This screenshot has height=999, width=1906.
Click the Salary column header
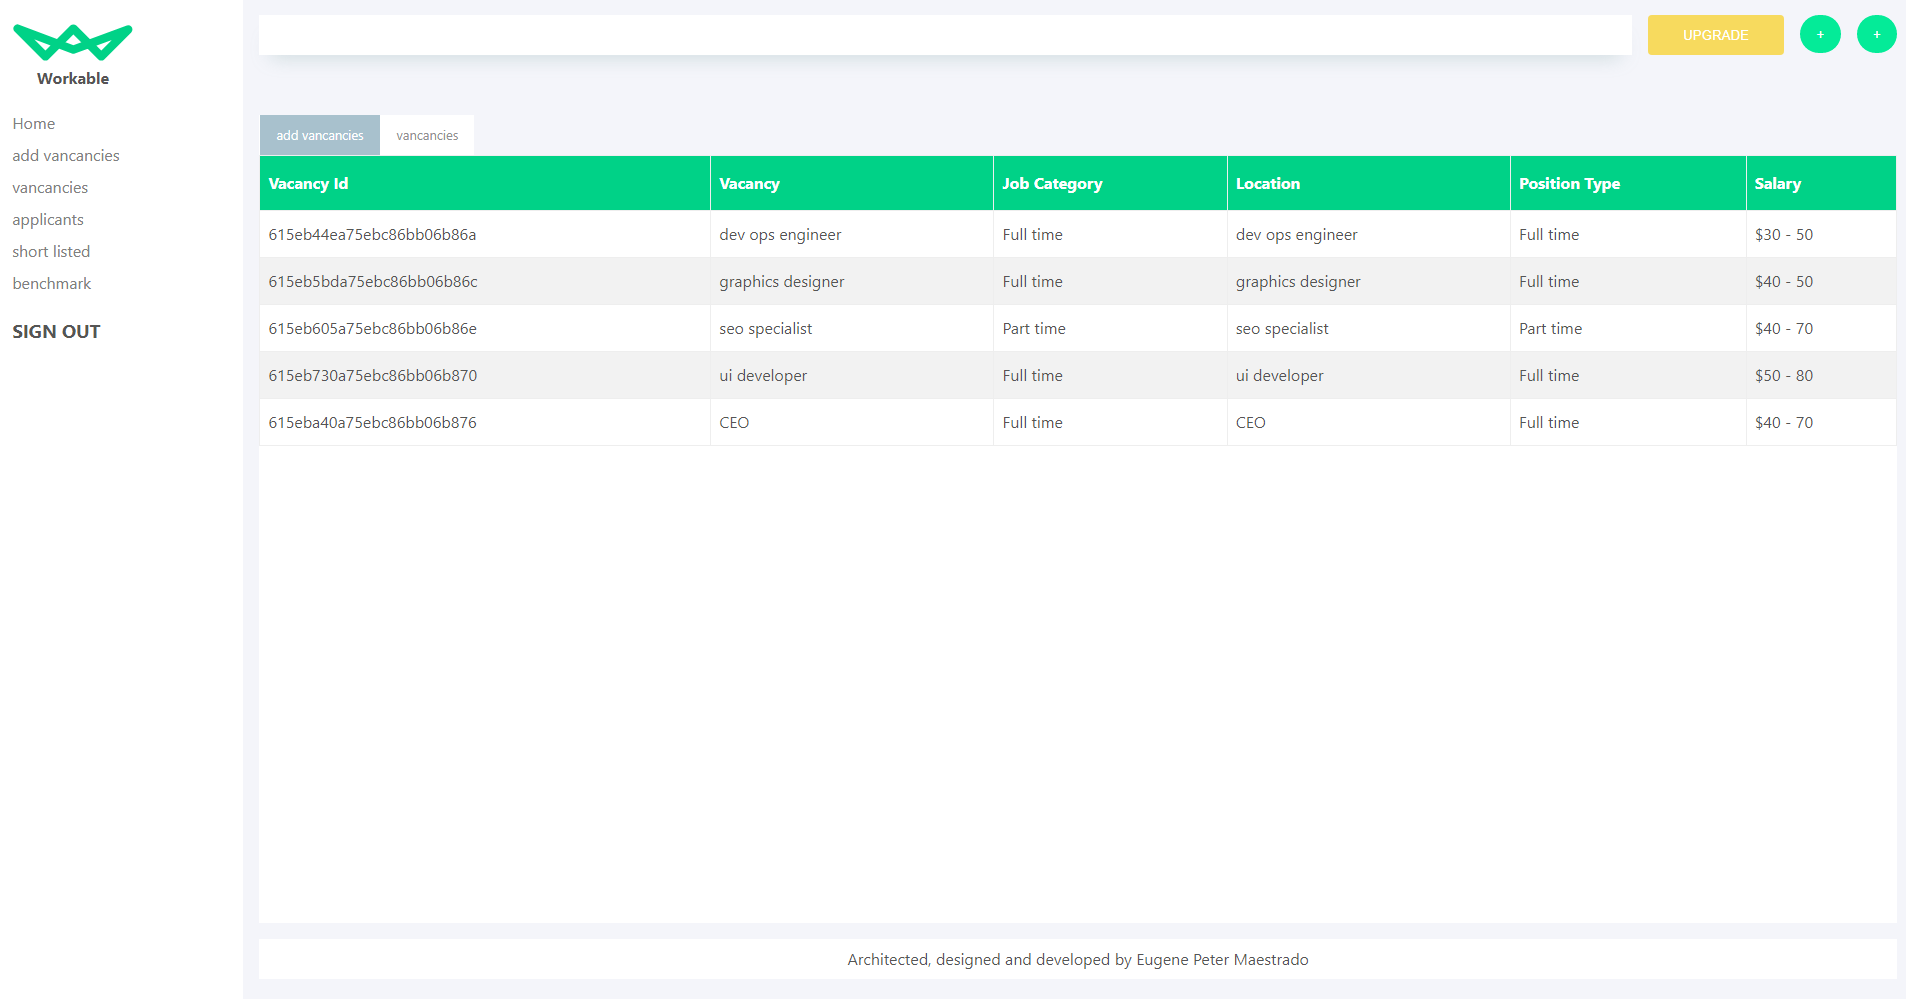(1821, 183)
